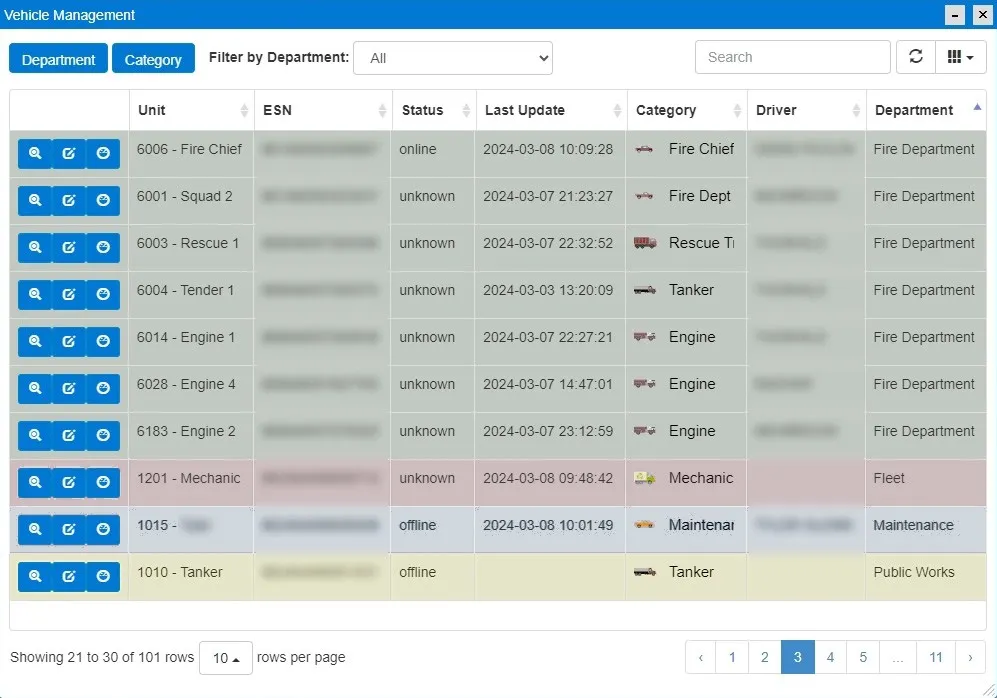Edit the 6004 - Tender 1 vehicle

(69, 295)
